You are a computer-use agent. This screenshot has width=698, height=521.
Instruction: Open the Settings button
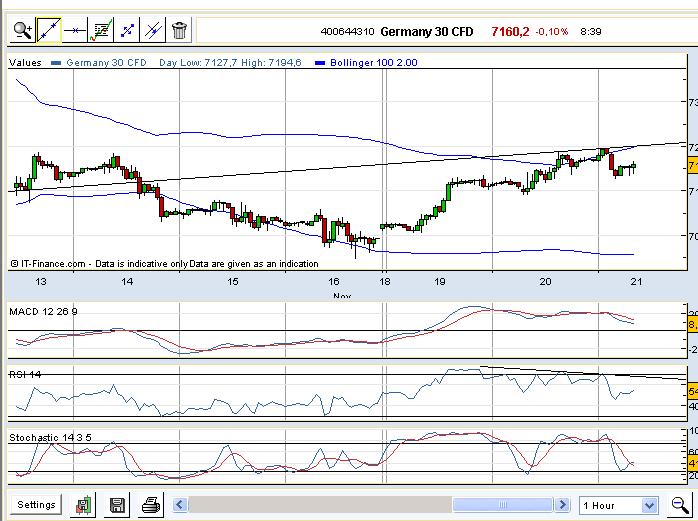[x=36, y=505]
